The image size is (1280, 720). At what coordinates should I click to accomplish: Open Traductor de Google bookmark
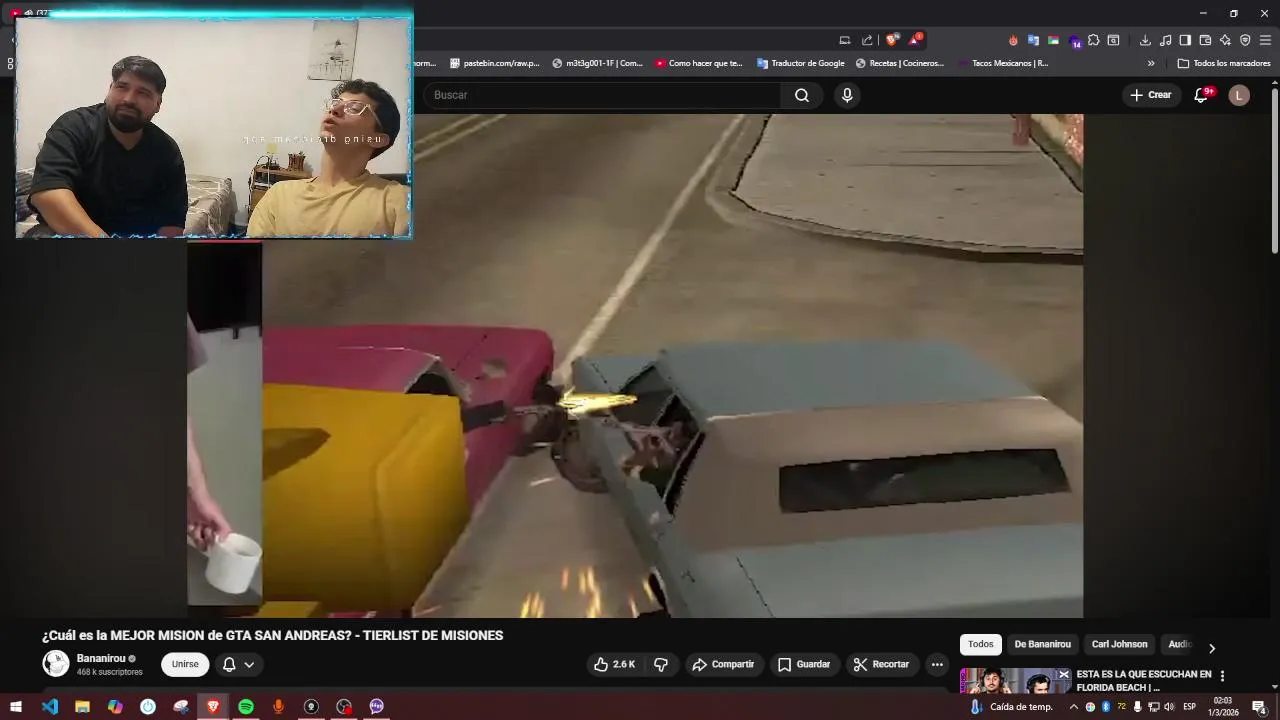pyautogui.click(x=800, y=63)
